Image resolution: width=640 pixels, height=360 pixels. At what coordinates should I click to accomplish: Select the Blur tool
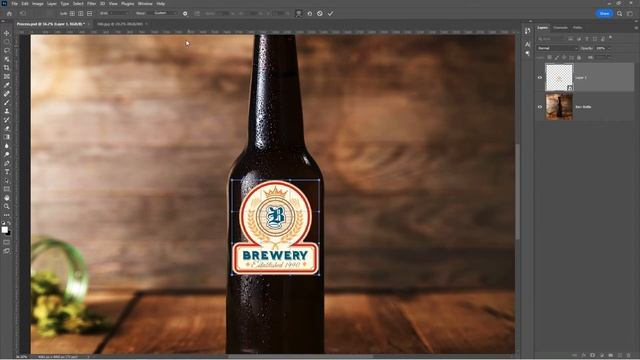pyautogui.click(x=7, y=146)
